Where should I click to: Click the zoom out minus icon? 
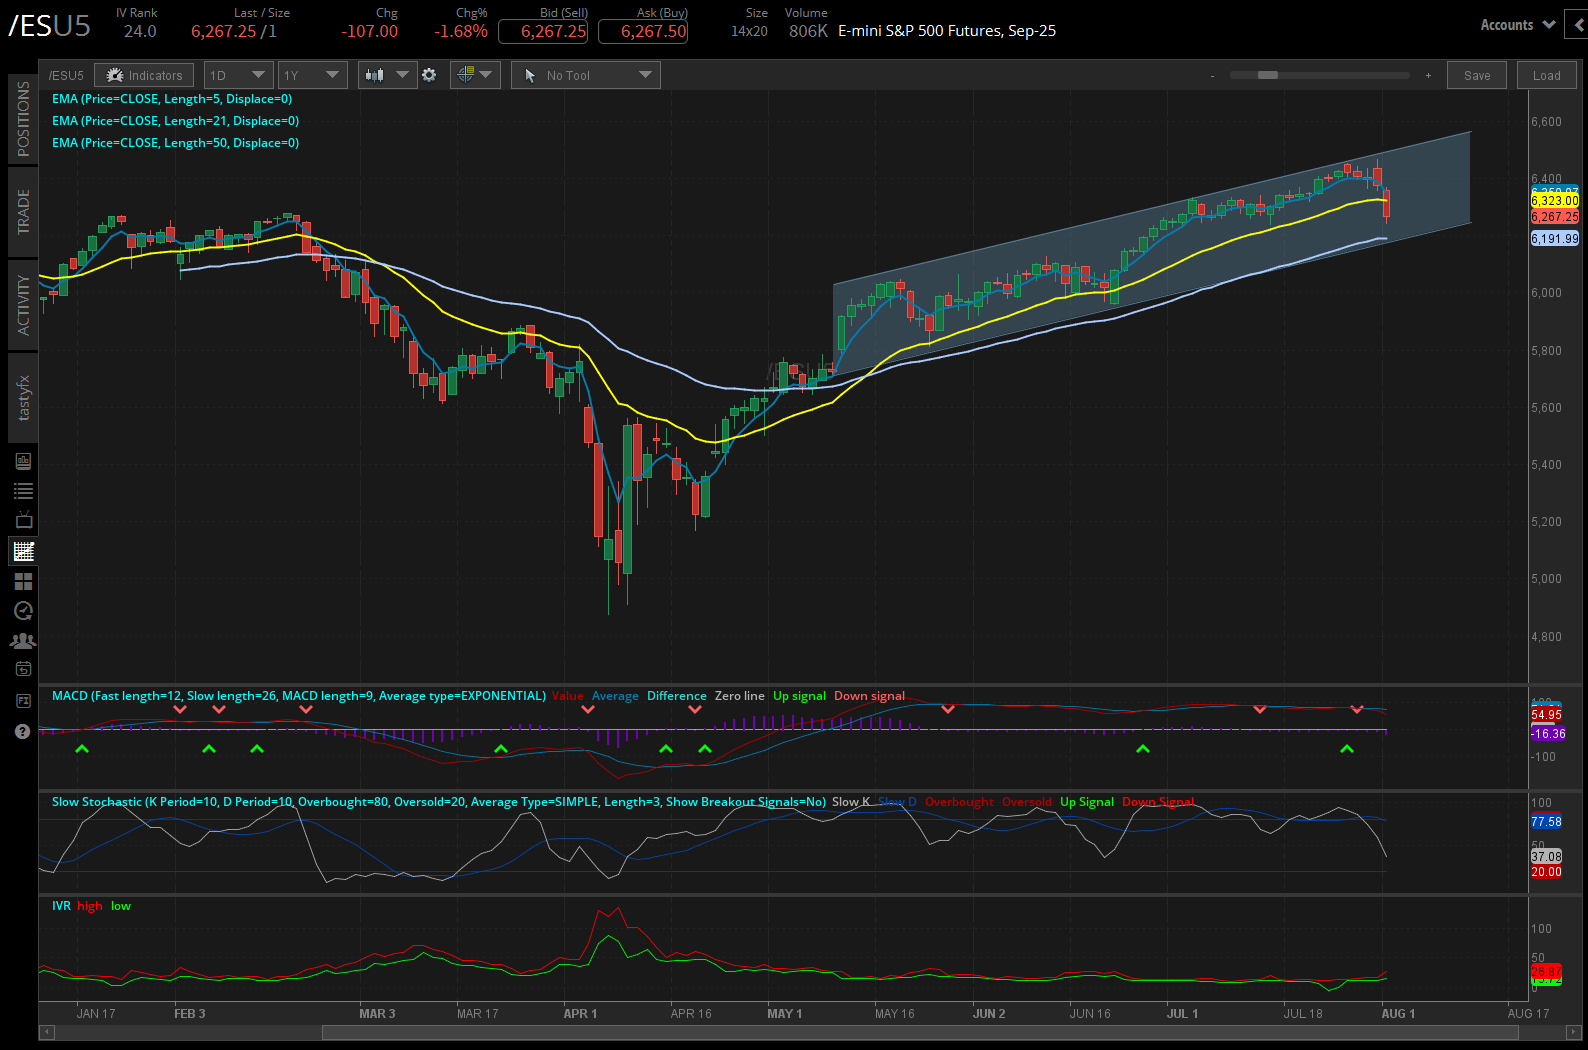(1212, 75)
